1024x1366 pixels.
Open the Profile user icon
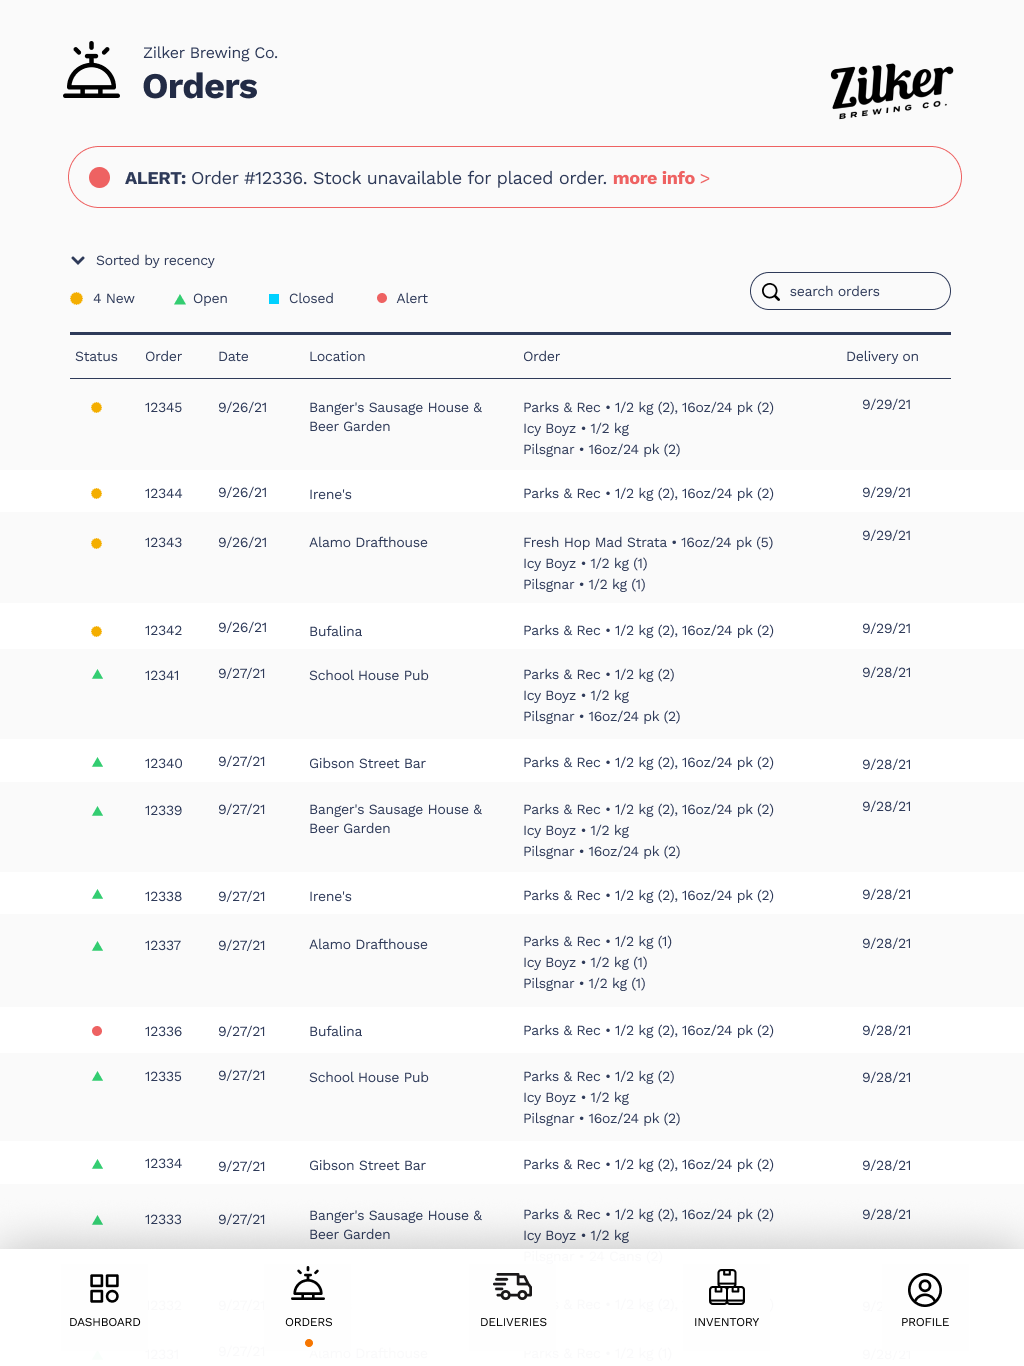point(924,1289)
